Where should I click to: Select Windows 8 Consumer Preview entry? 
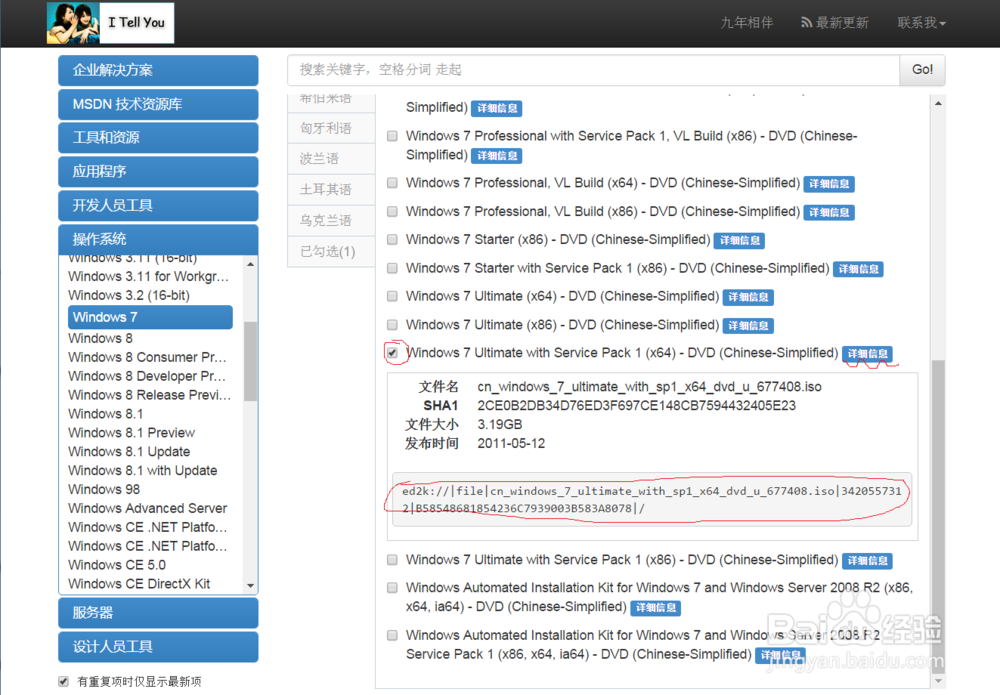pos(147,357)
